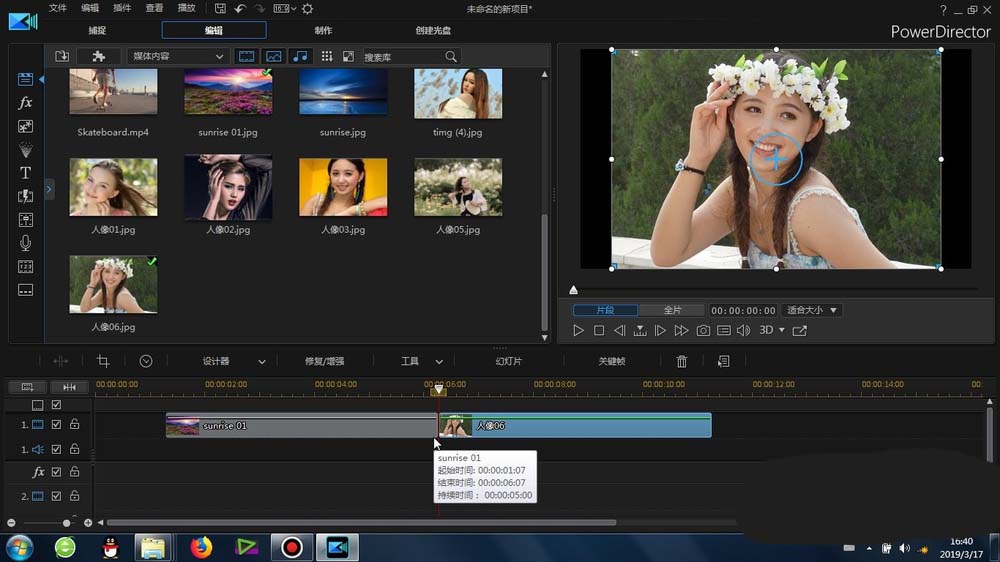
Task: Click the crop tool icon above timeline
Action: [x=102, y=361]
